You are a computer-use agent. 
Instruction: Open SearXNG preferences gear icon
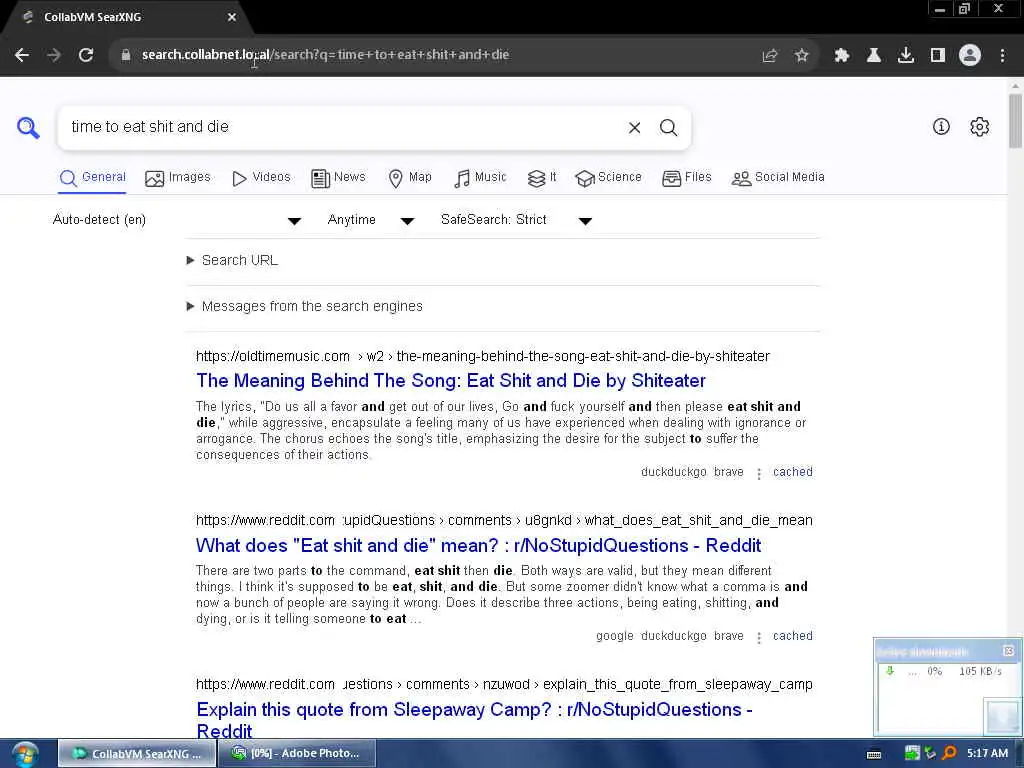point(979,127)
